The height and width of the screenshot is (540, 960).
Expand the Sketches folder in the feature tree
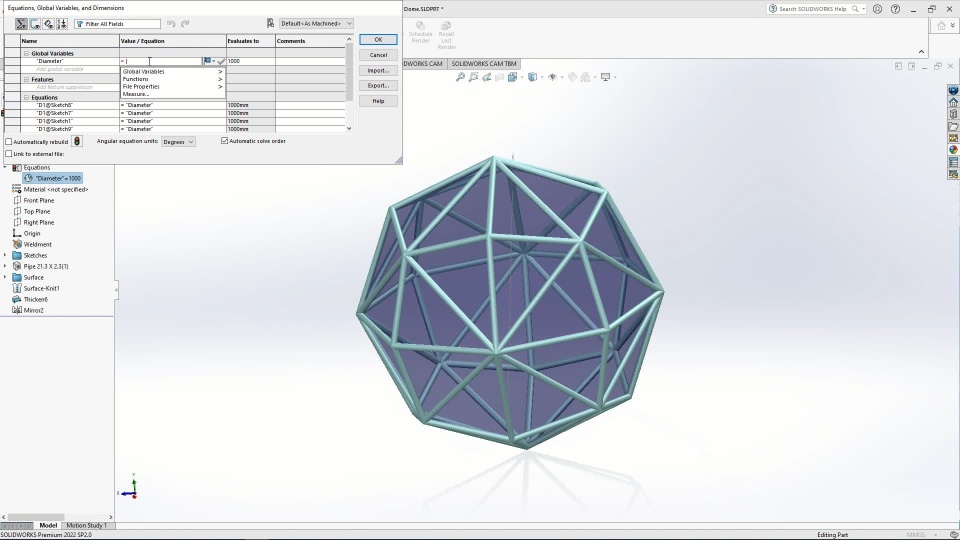6,255
